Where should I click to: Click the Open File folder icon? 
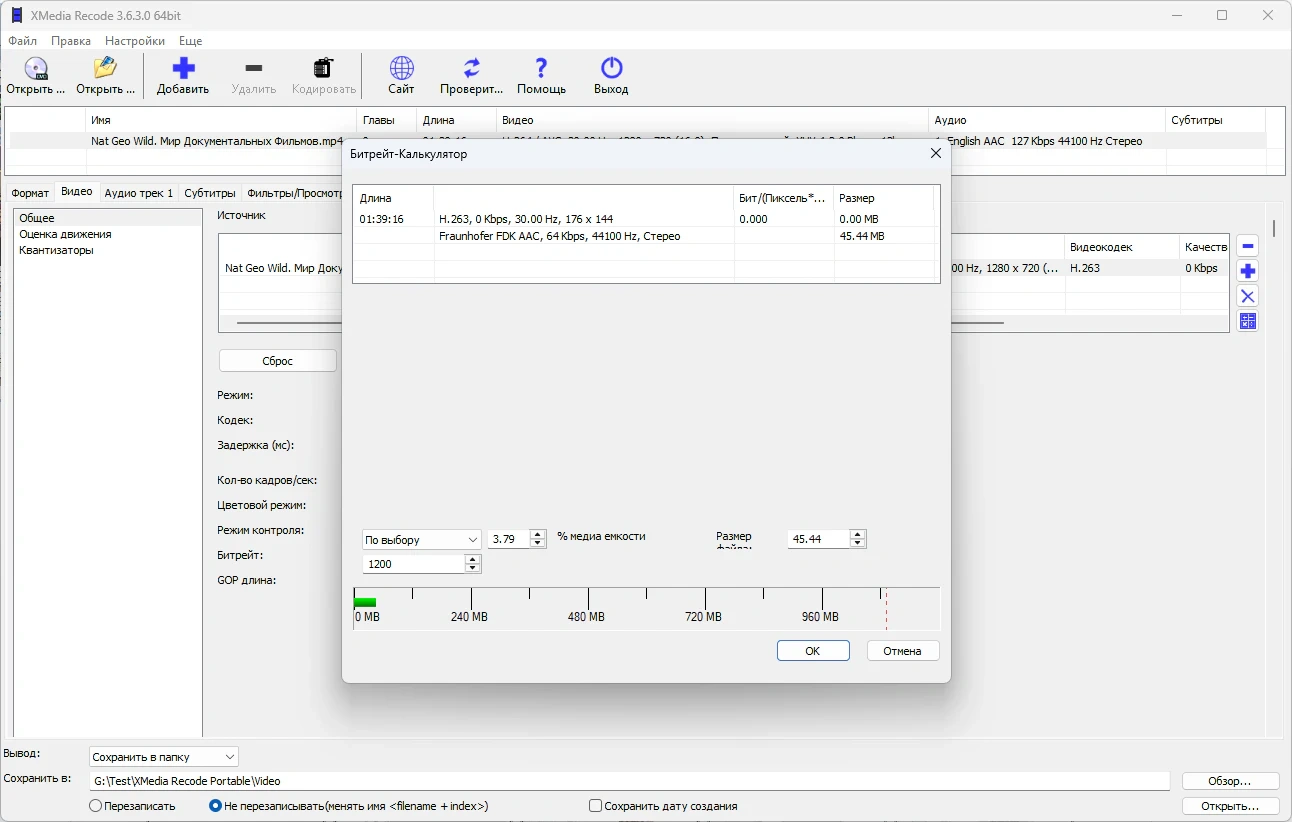click(x=105, y=68)
